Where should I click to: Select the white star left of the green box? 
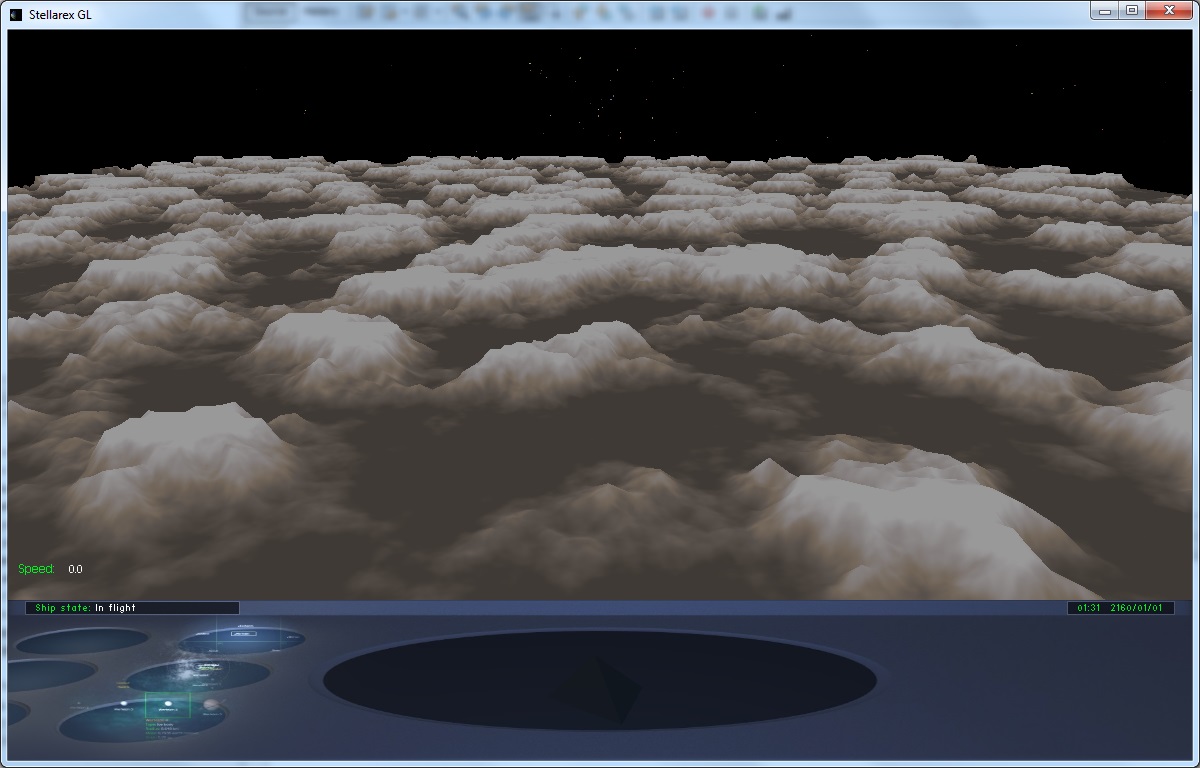pos(124,705)
